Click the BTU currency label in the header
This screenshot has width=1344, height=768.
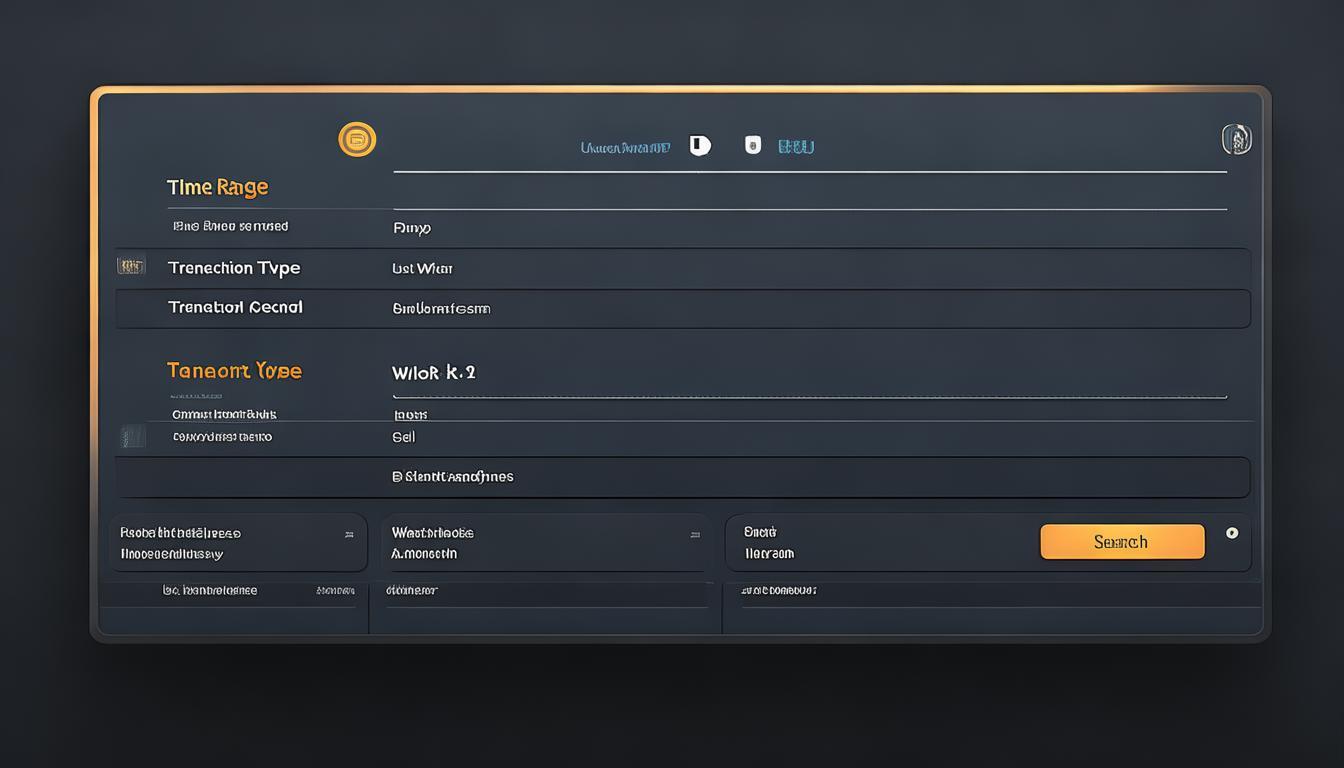point(795,146)
